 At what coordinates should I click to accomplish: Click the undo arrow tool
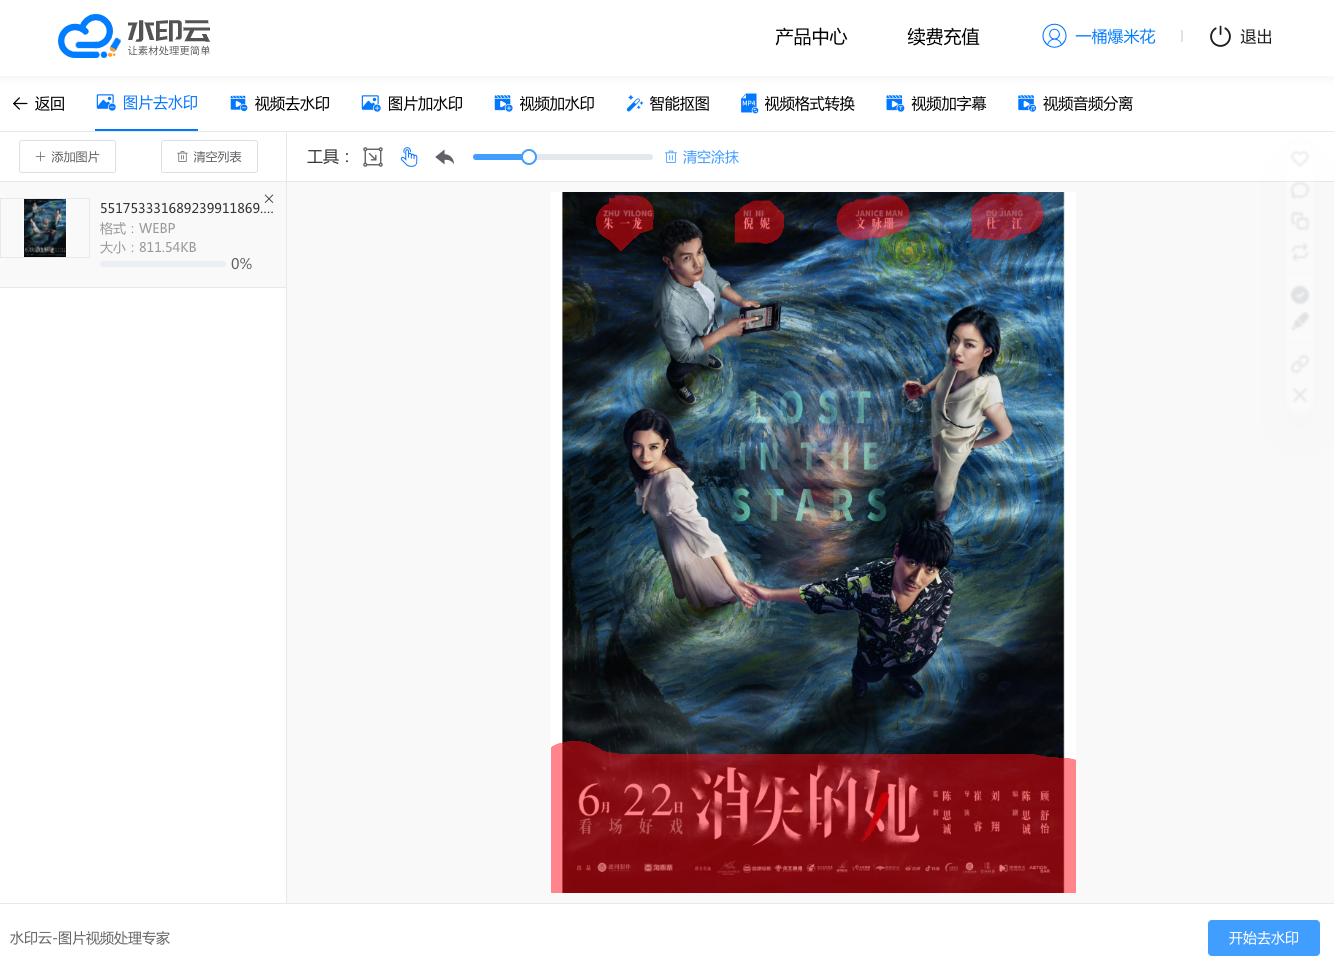click(x=445, y=157)
